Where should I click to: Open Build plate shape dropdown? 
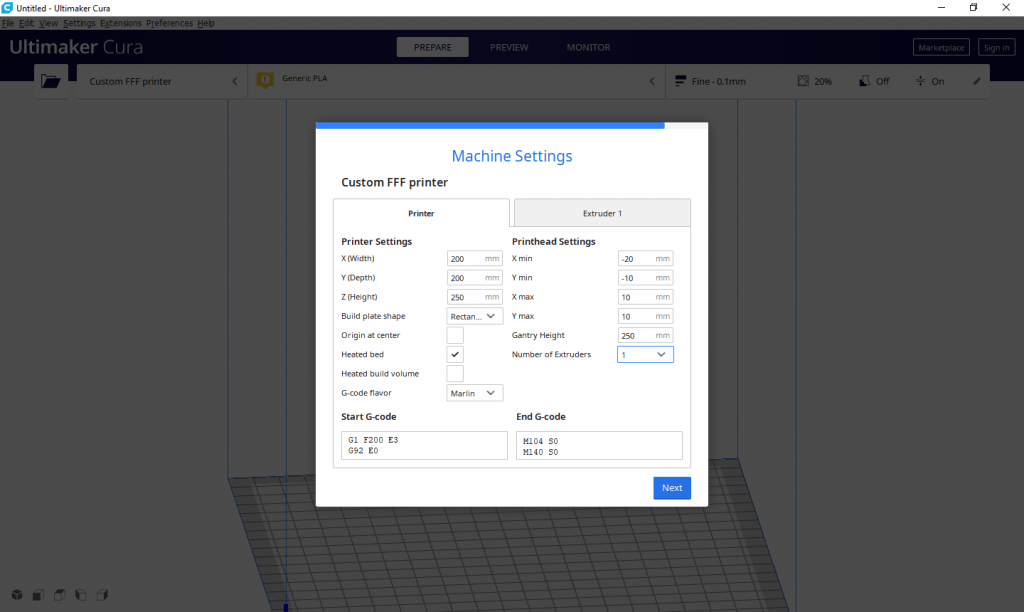[x=475, y=316]
